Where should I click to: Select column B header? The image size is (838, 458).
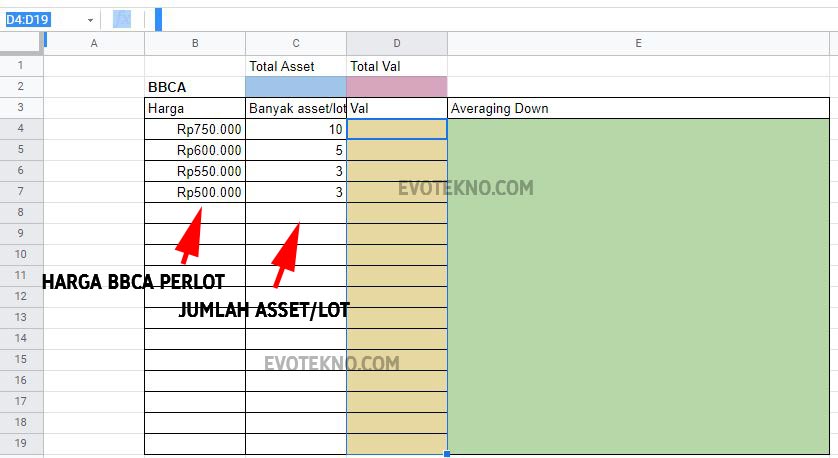[x=195, y=43]
